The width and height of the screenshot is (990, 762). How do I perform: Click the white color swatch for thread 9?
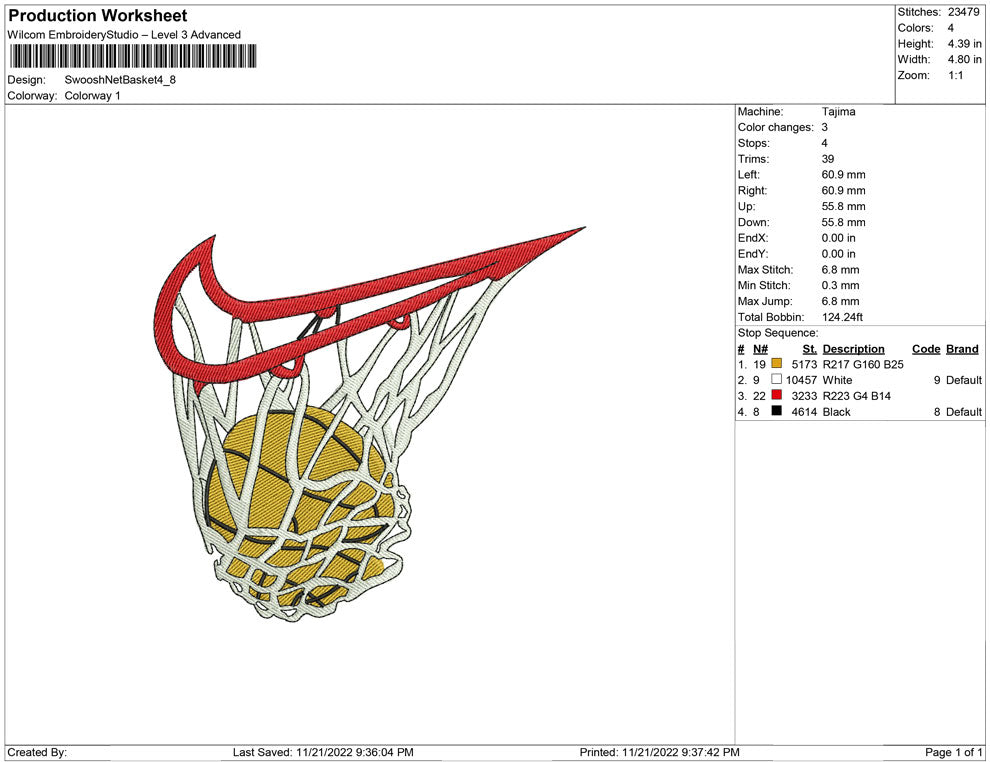pyautogui.click(x=777, y=379)
